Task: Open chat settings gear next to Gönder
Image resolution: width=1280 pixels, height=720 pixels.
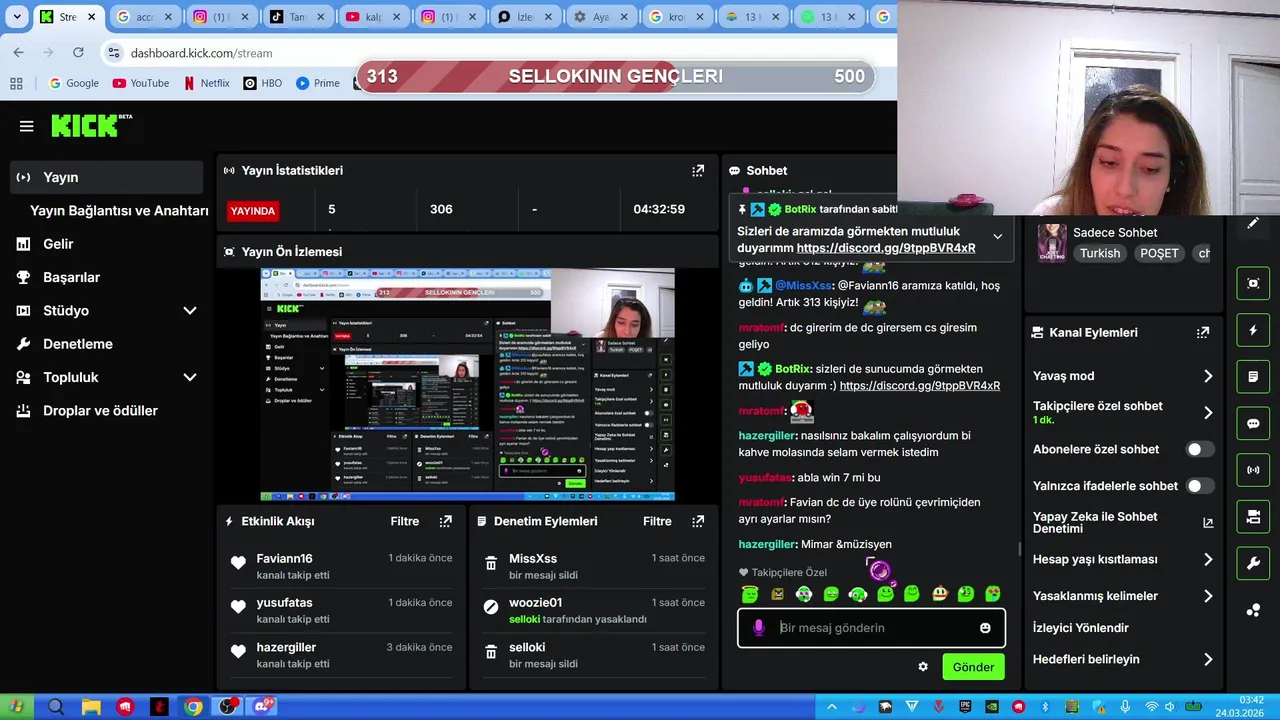Action: click(x=923, y=667)
